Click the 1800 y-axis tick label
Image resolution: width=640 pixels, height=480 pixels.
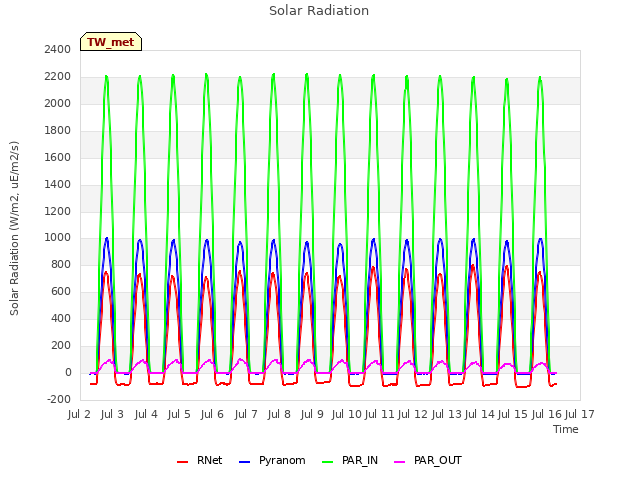point(58,130)
